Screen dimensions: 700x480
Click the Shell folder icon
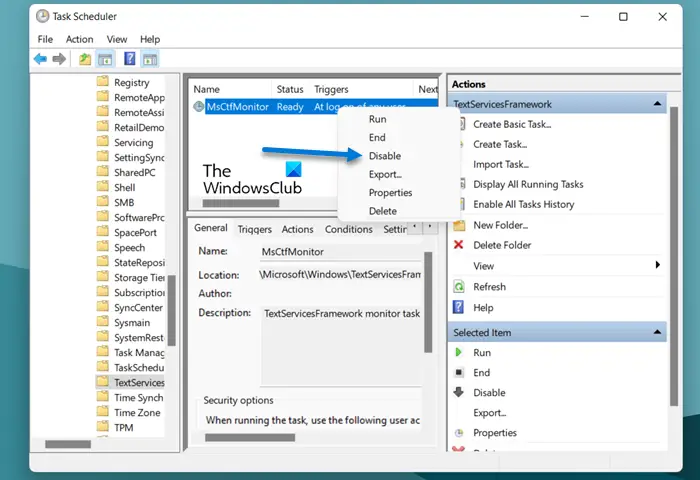pyautogui.click(x=103, y=187)
